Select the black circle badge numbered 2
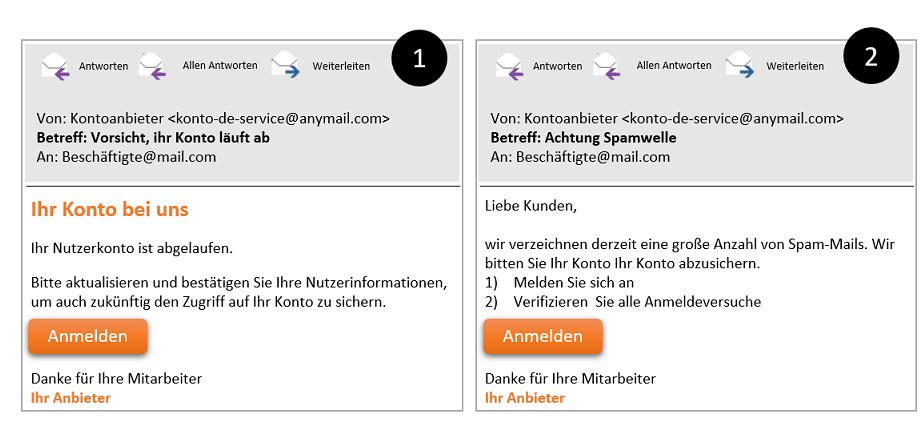924x424 pixels. pos(872,57)
